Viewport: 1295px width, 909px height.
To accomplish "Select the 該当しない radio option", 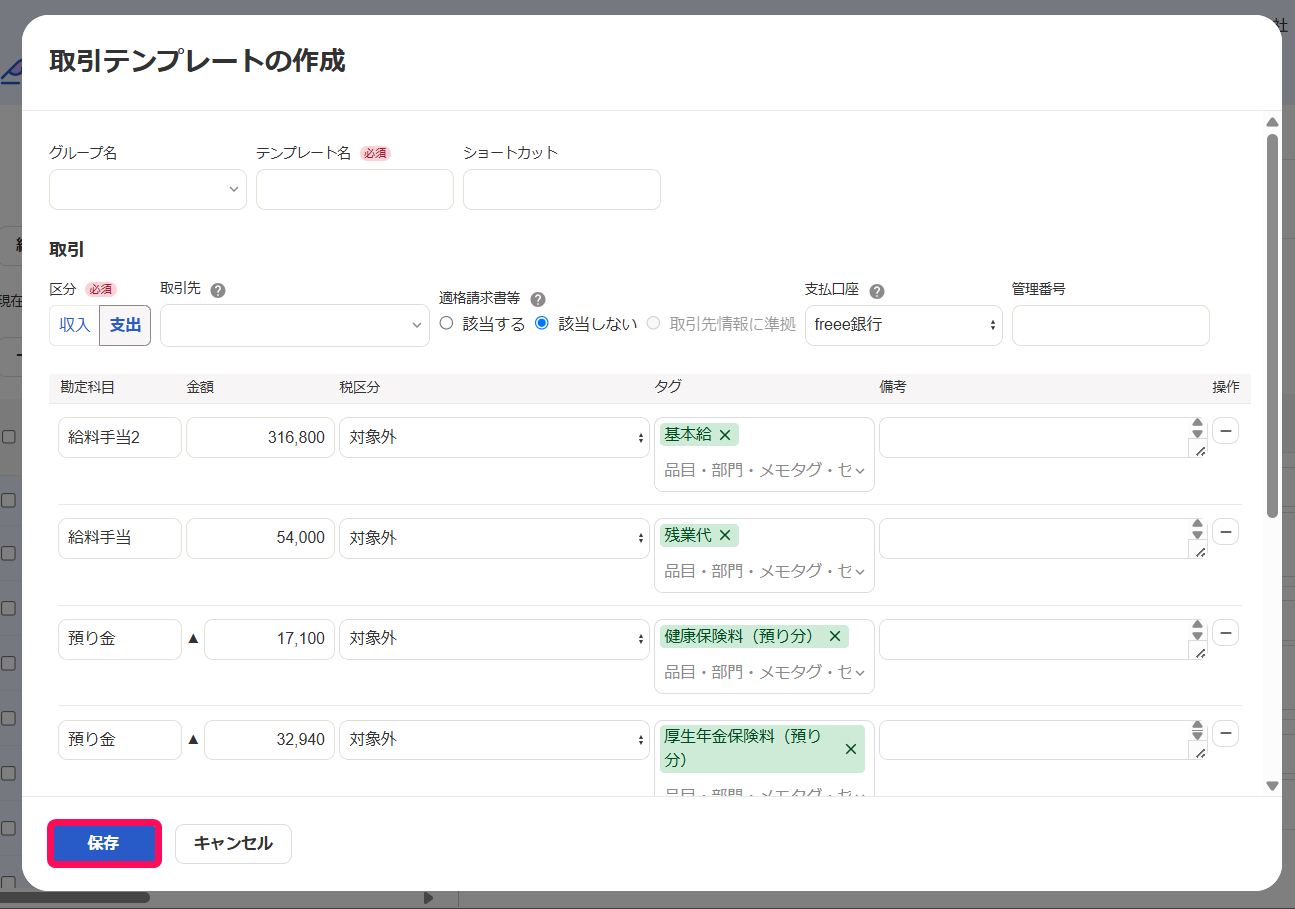I will click(x=542, y=323).
